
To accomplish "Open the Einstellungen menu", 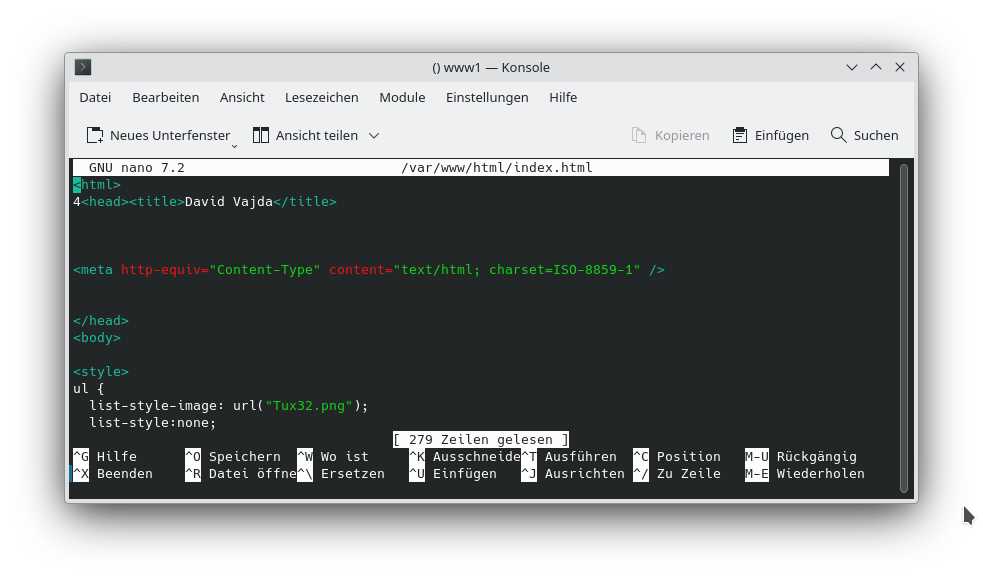I will click(x=487, y=97).
